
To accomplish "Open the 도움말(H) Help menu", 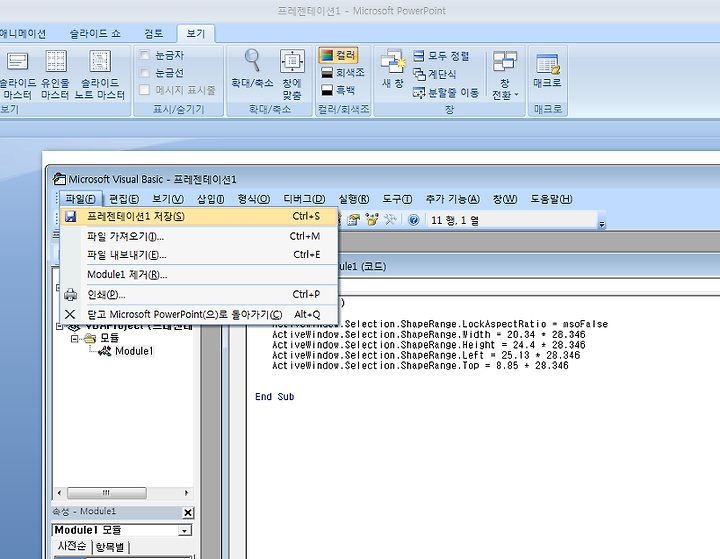I will tap(551, 199).
